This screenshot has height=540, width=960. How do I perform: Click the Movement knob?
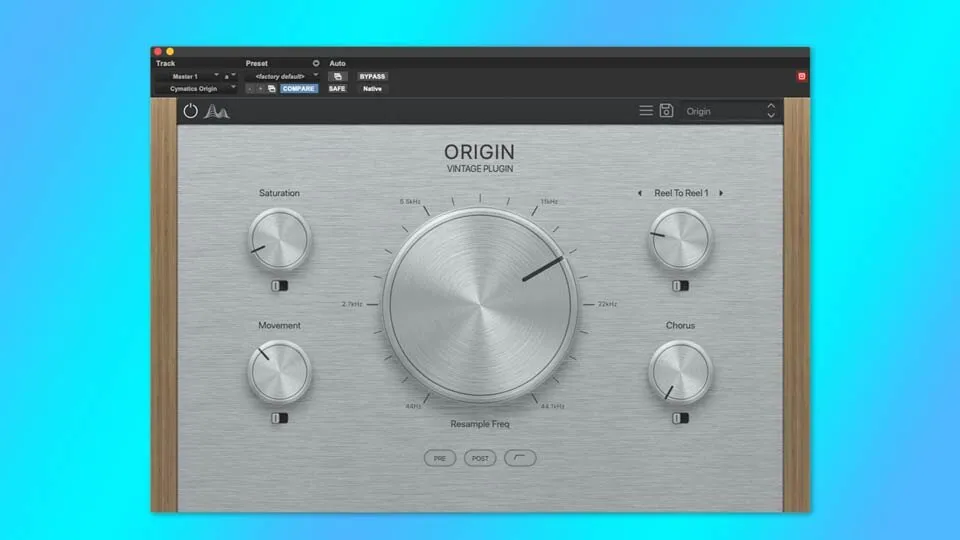coord(279,372)
